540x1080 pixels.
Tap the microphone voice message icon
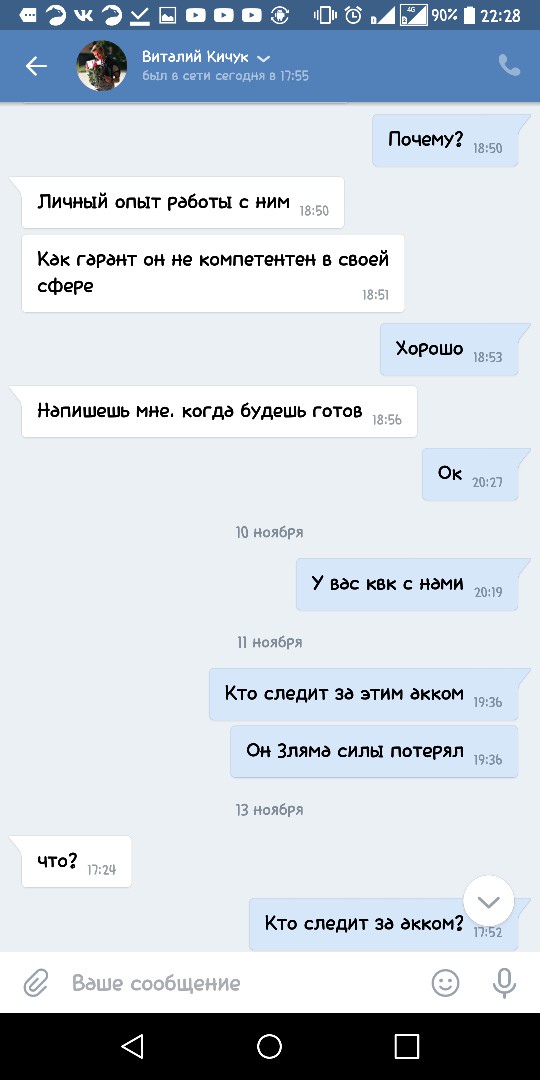(504, 983)
